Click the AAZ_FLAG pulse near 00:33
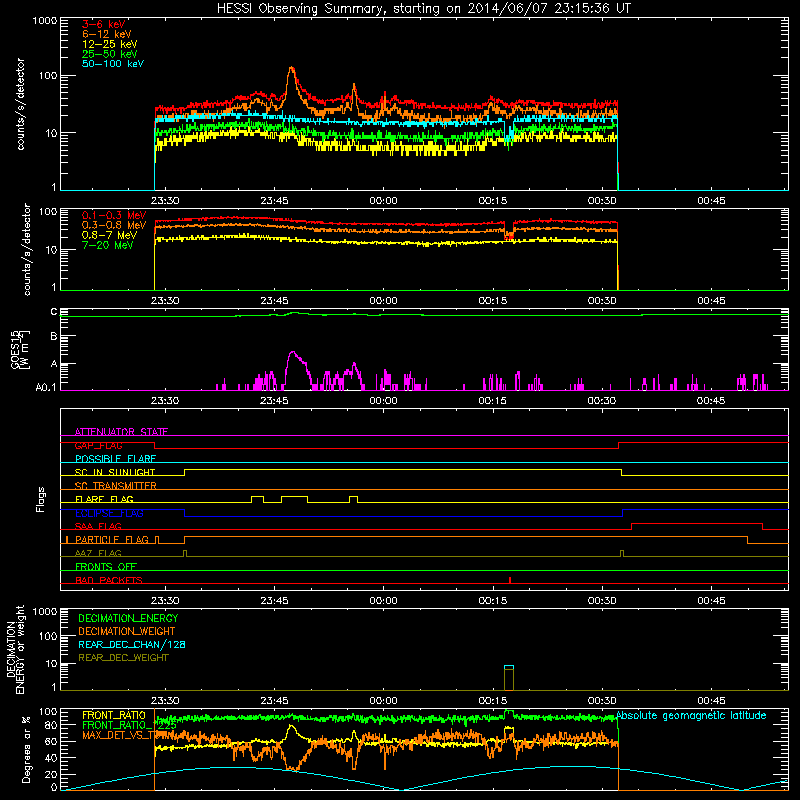The image size is (800, 800). [x=622, y=553]
